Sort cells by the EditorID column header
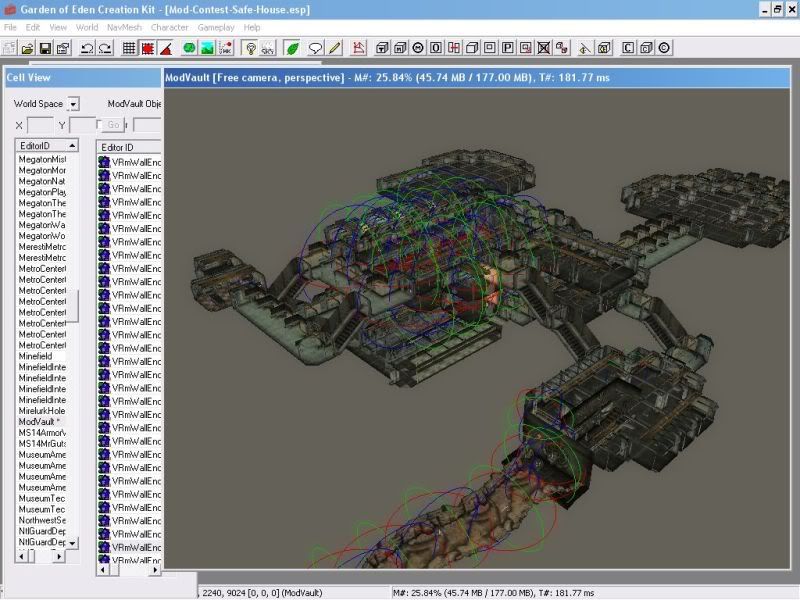The height and width of the screenshot is (600, 800). pos(46,146)
